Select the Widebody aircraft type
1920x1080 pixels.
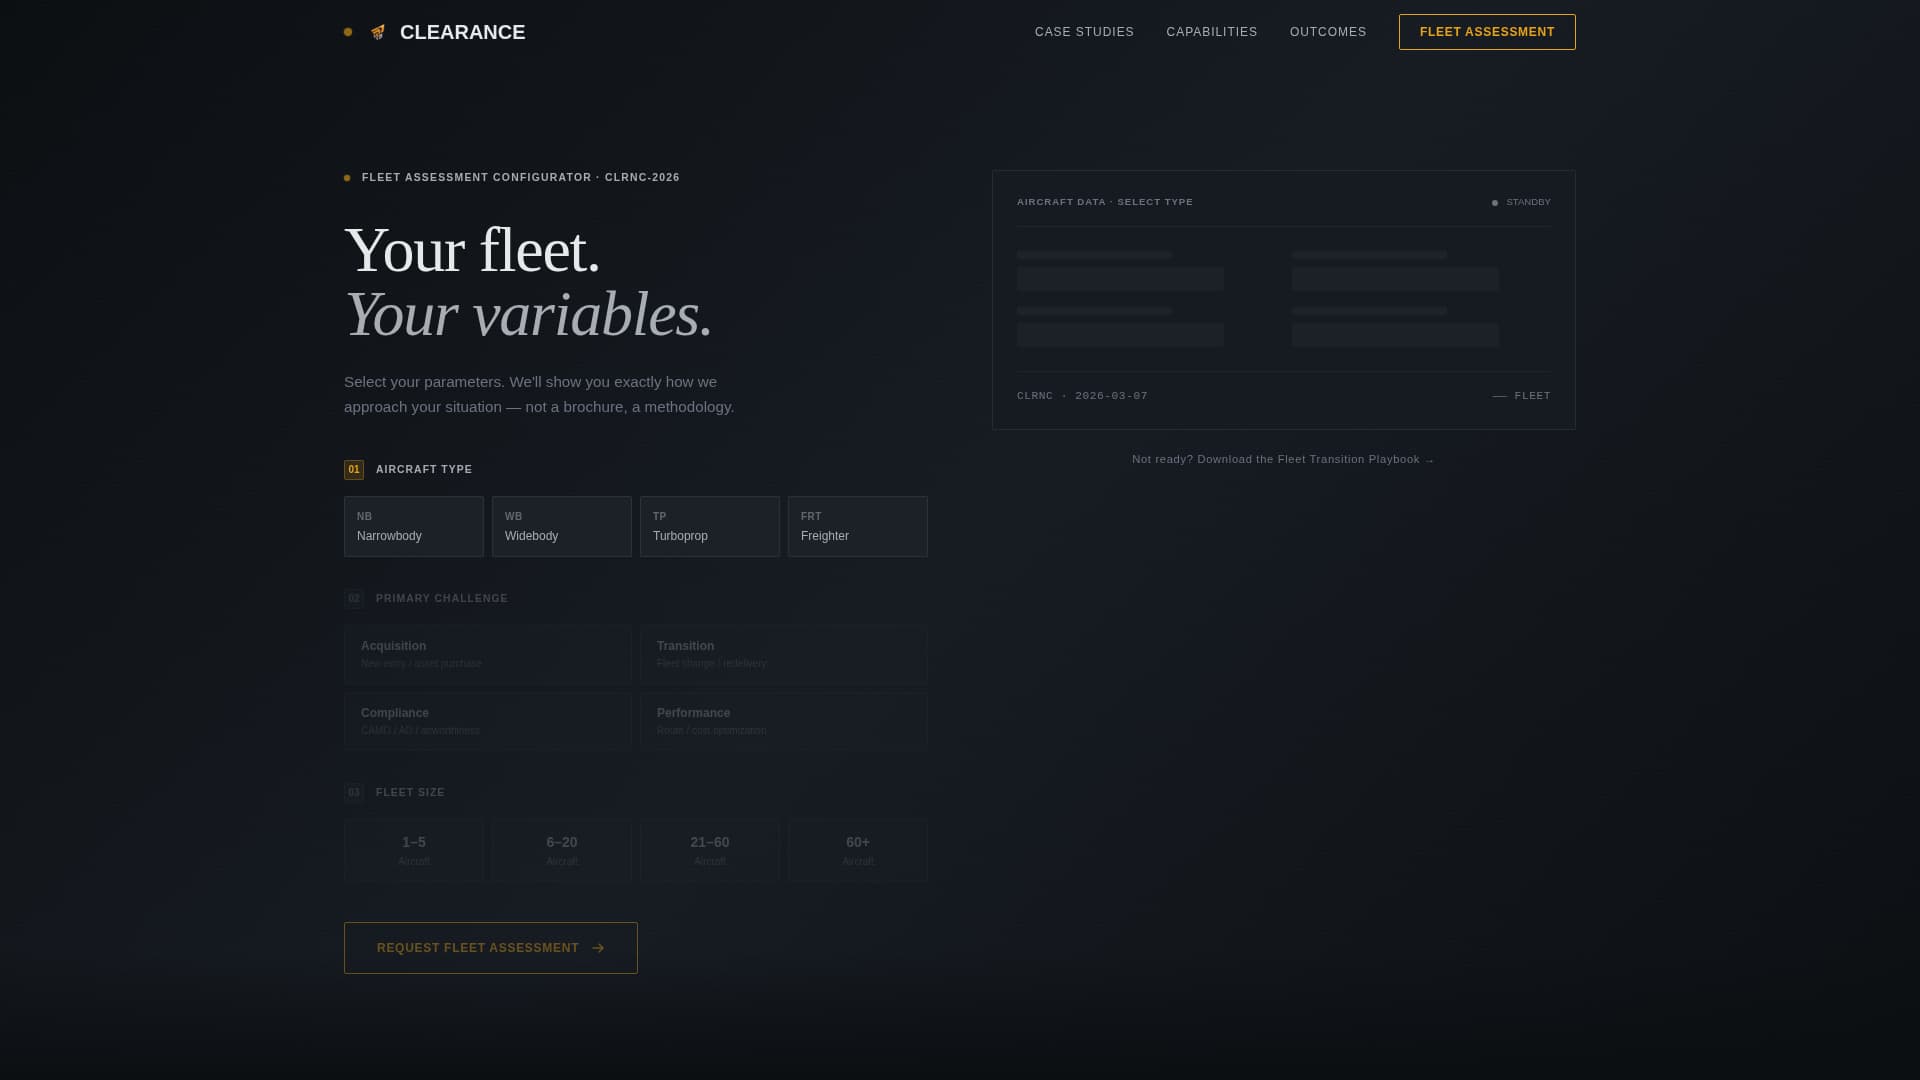tap(561, 527)
